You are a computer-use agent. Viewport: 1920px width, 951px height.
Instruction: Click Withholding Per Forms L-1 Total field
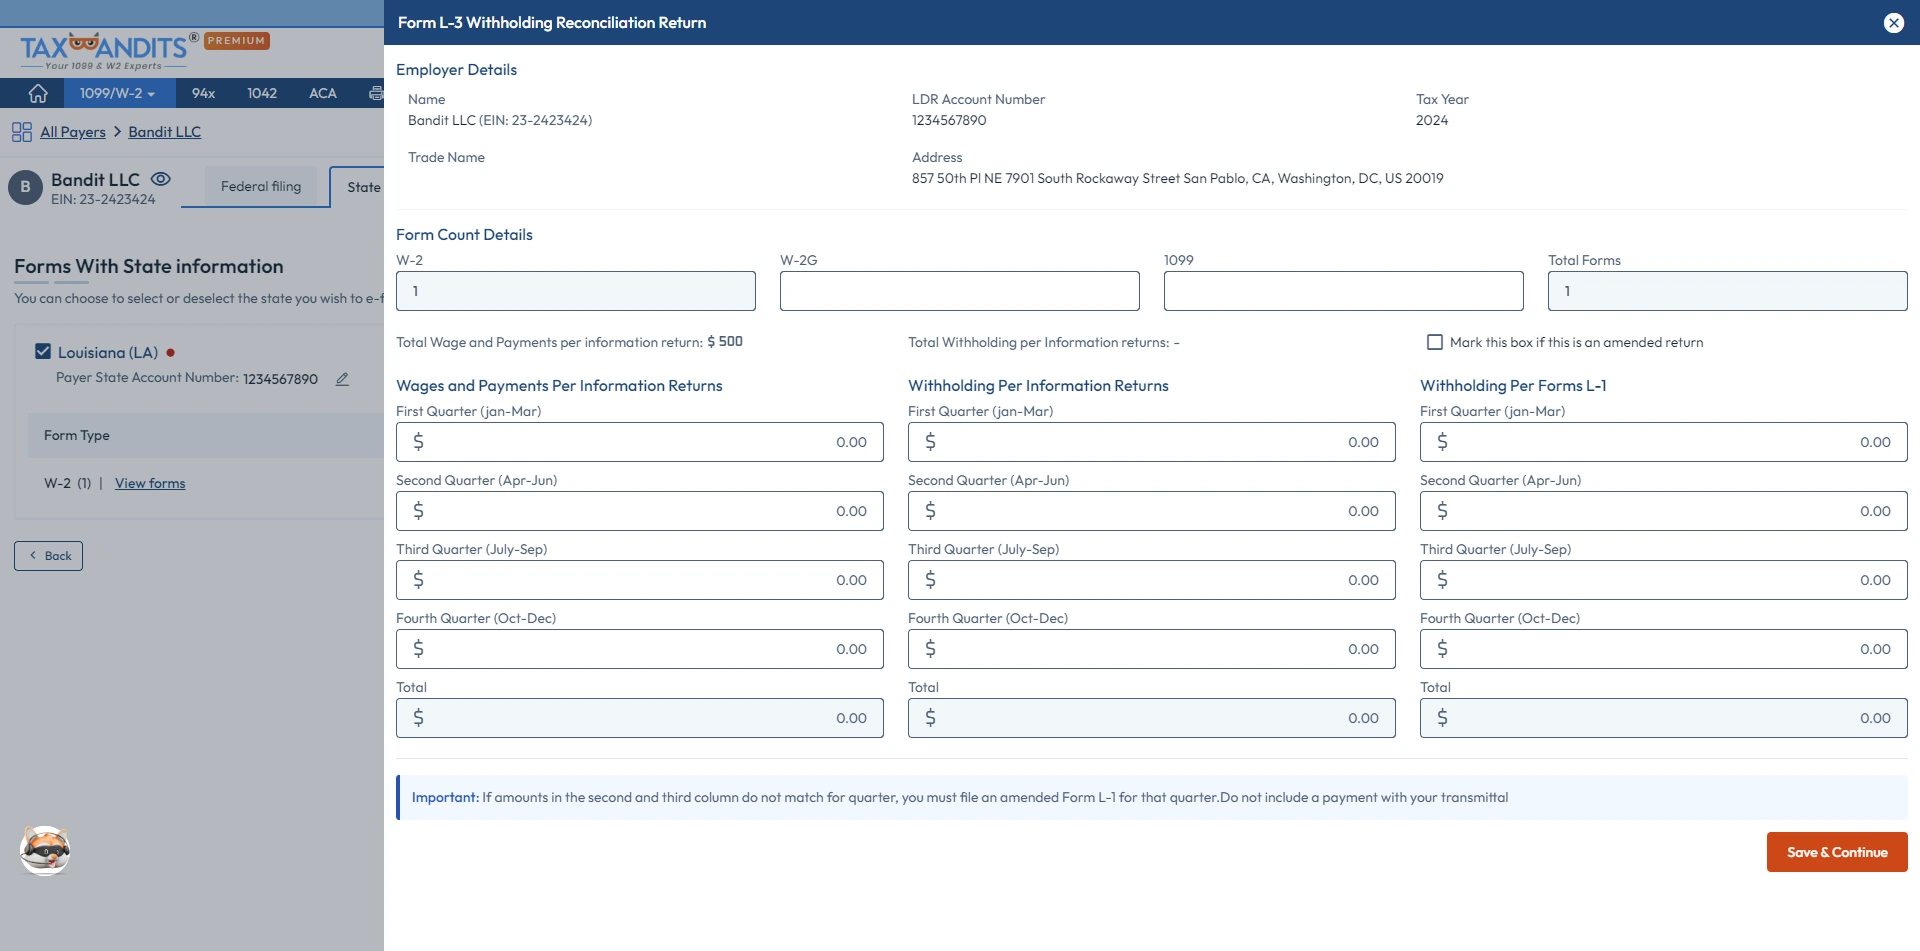click(1664, 718)
